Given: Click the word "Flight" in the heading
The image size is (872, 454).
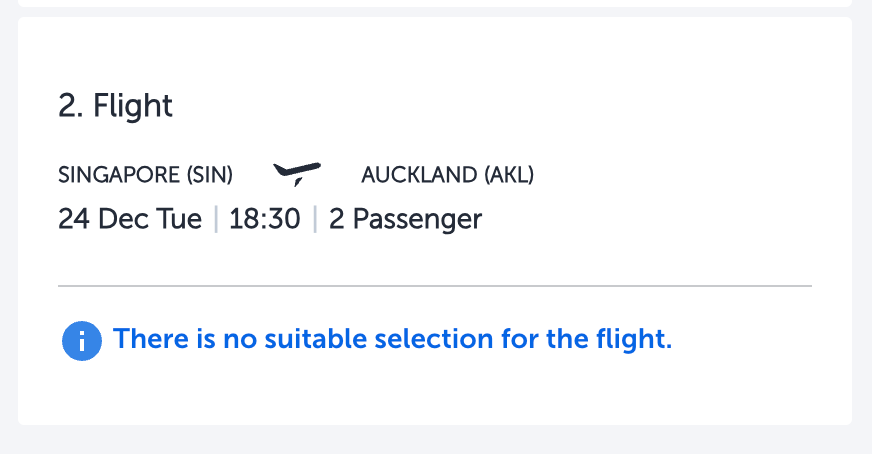Looking at the screenshot, I should coord(133,106).
